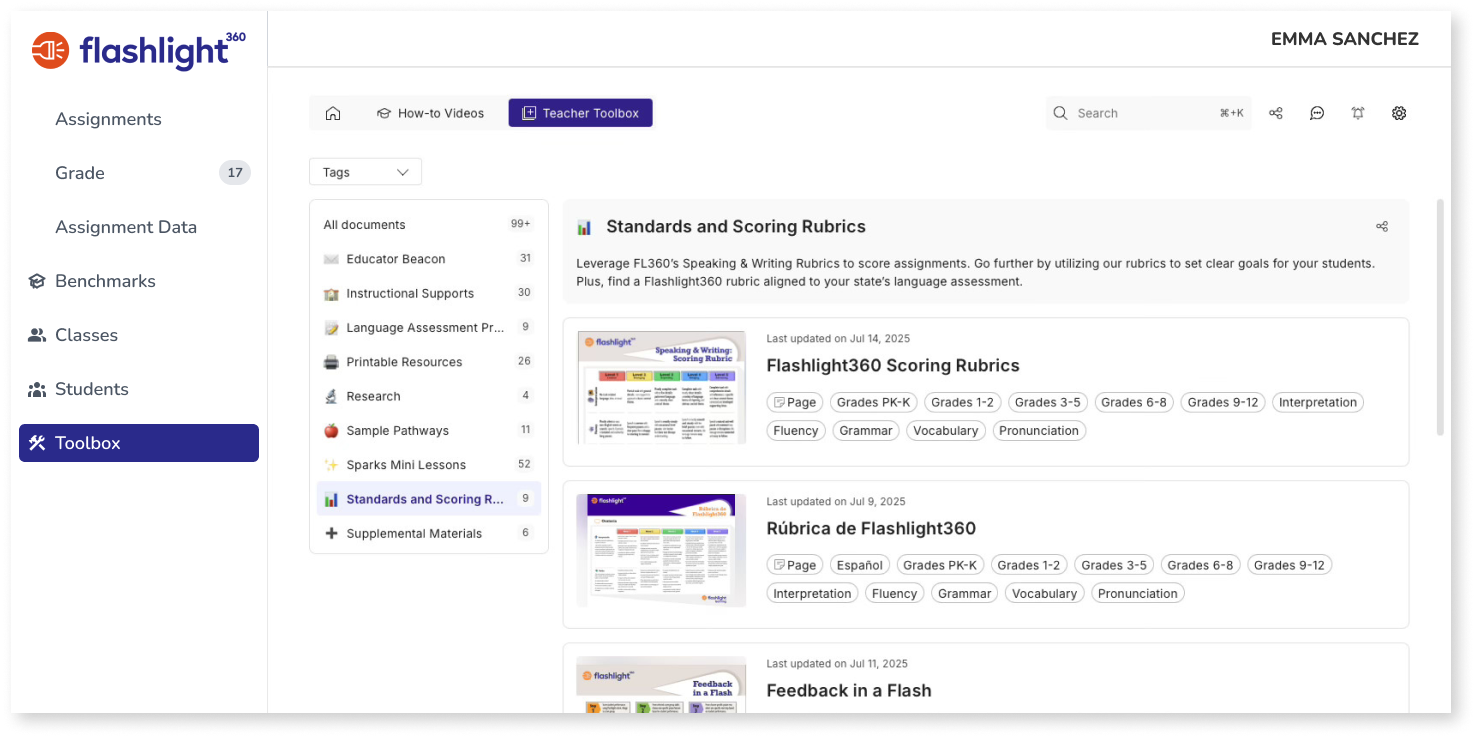Open notifications bell icon
Viewport: 1476px width, 738px height.
(1358, 113)
